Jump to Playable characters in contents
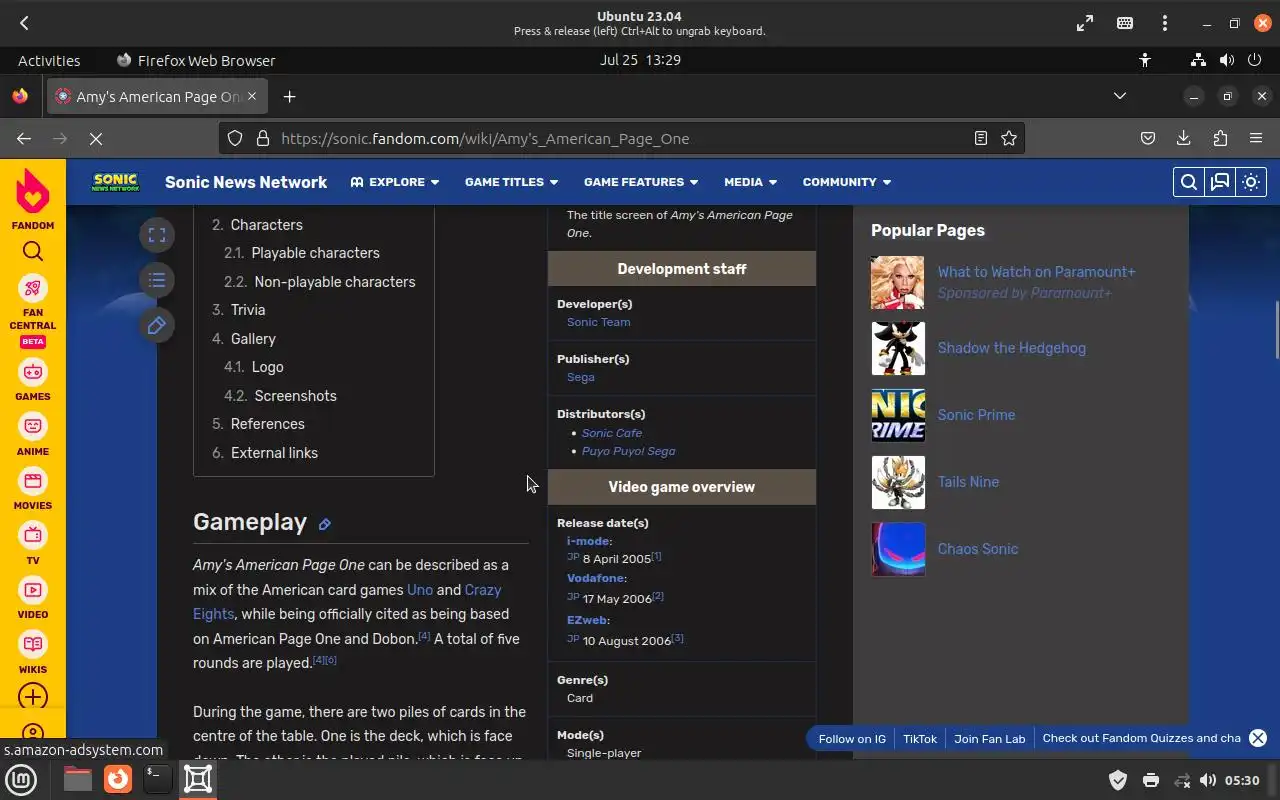Viewport: 1280px width, 800px height. tap(315, 253)
